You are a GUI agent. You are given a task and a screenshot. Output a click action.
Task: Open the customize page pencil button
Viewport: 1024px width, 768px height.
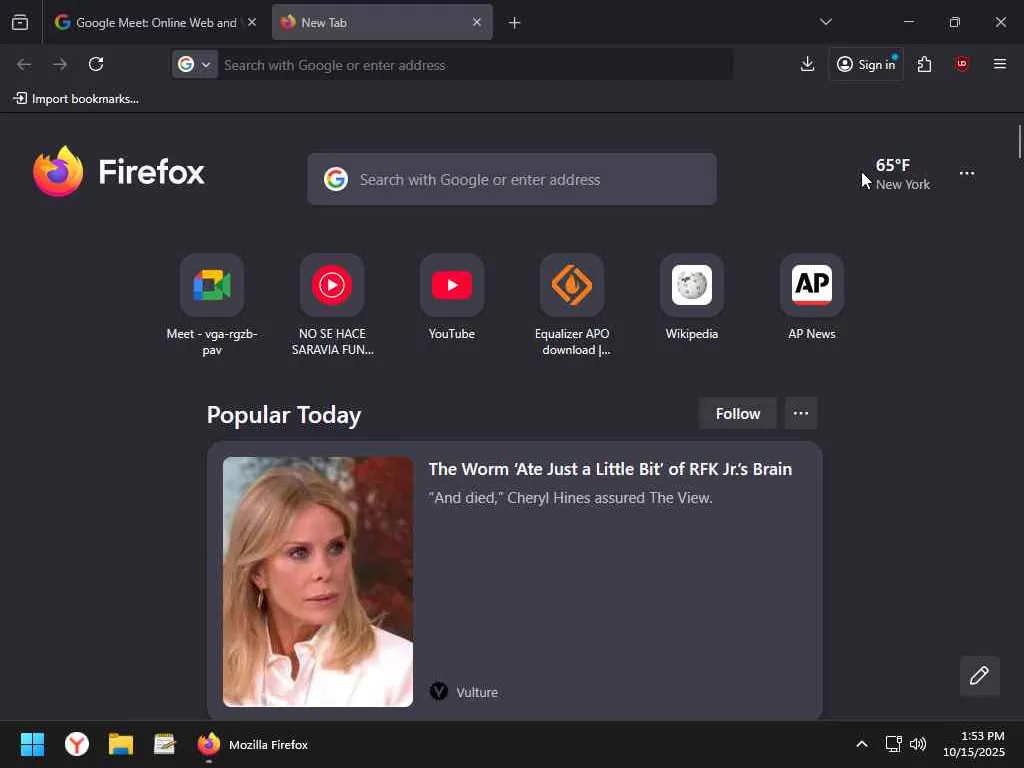coord(980,676)
